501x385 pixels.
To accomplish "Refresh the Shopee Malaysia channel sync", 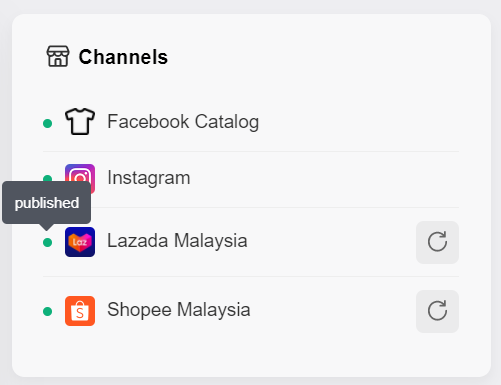I will coord(437,311).
